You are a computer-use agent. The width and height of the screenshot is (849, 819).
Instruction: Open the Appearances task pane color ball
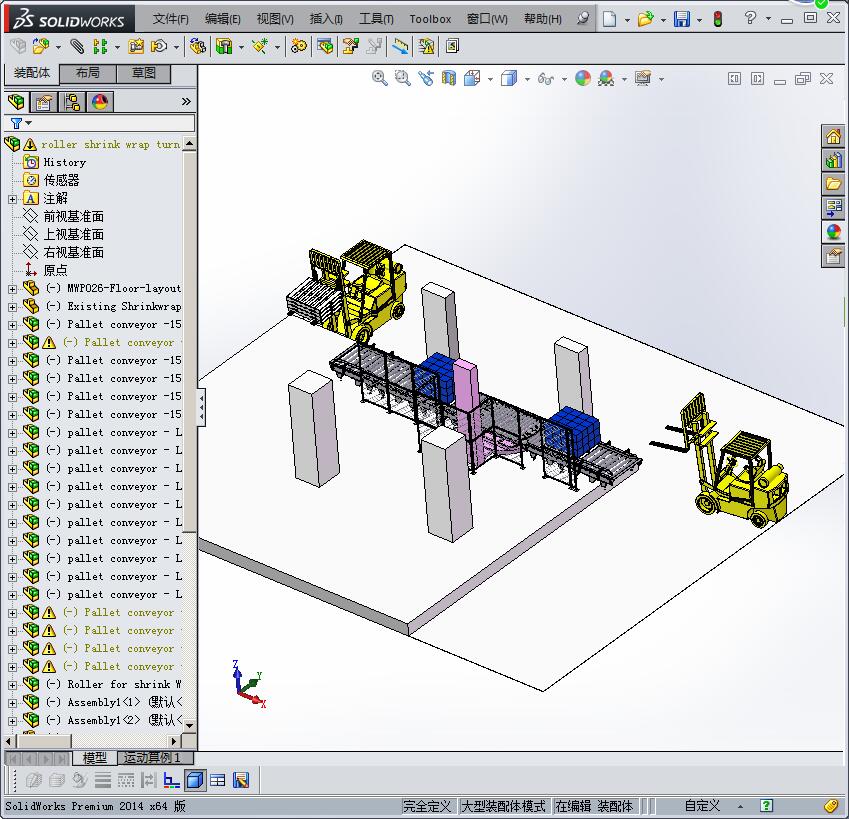point(833,232)
